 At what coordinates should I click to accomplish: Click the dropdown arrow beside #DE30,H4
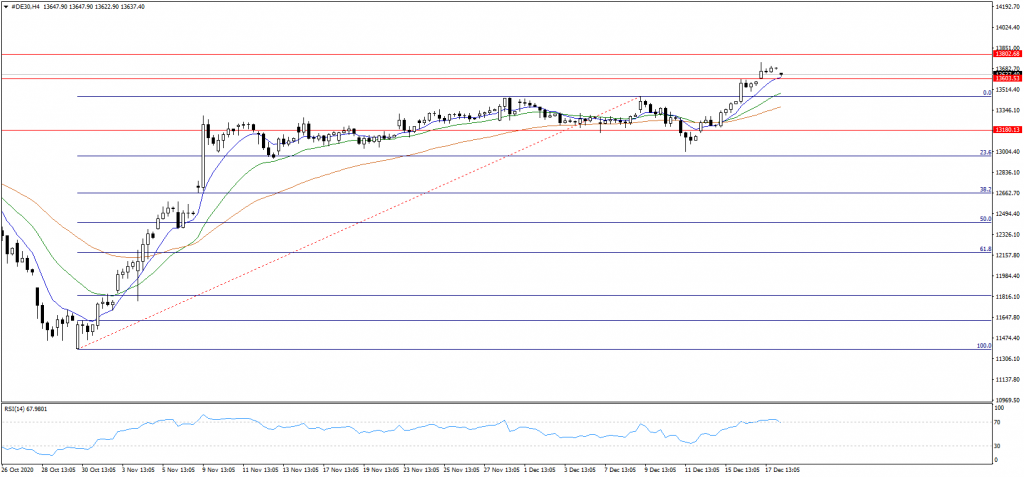5,7
